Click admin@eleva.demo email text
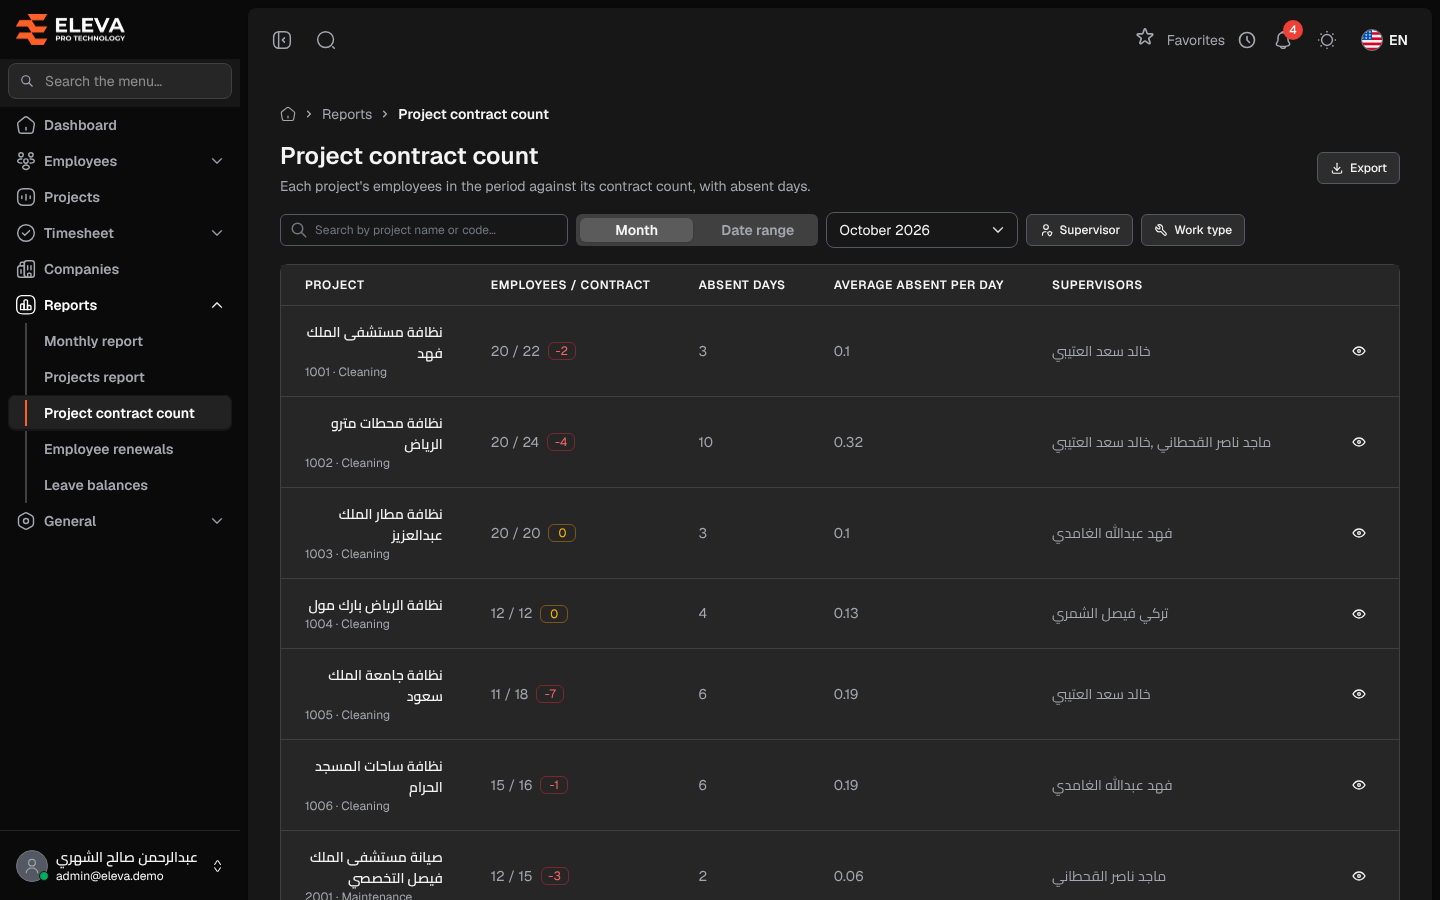The width and height of the screenshot is (1440, 900). pos(110,876)
